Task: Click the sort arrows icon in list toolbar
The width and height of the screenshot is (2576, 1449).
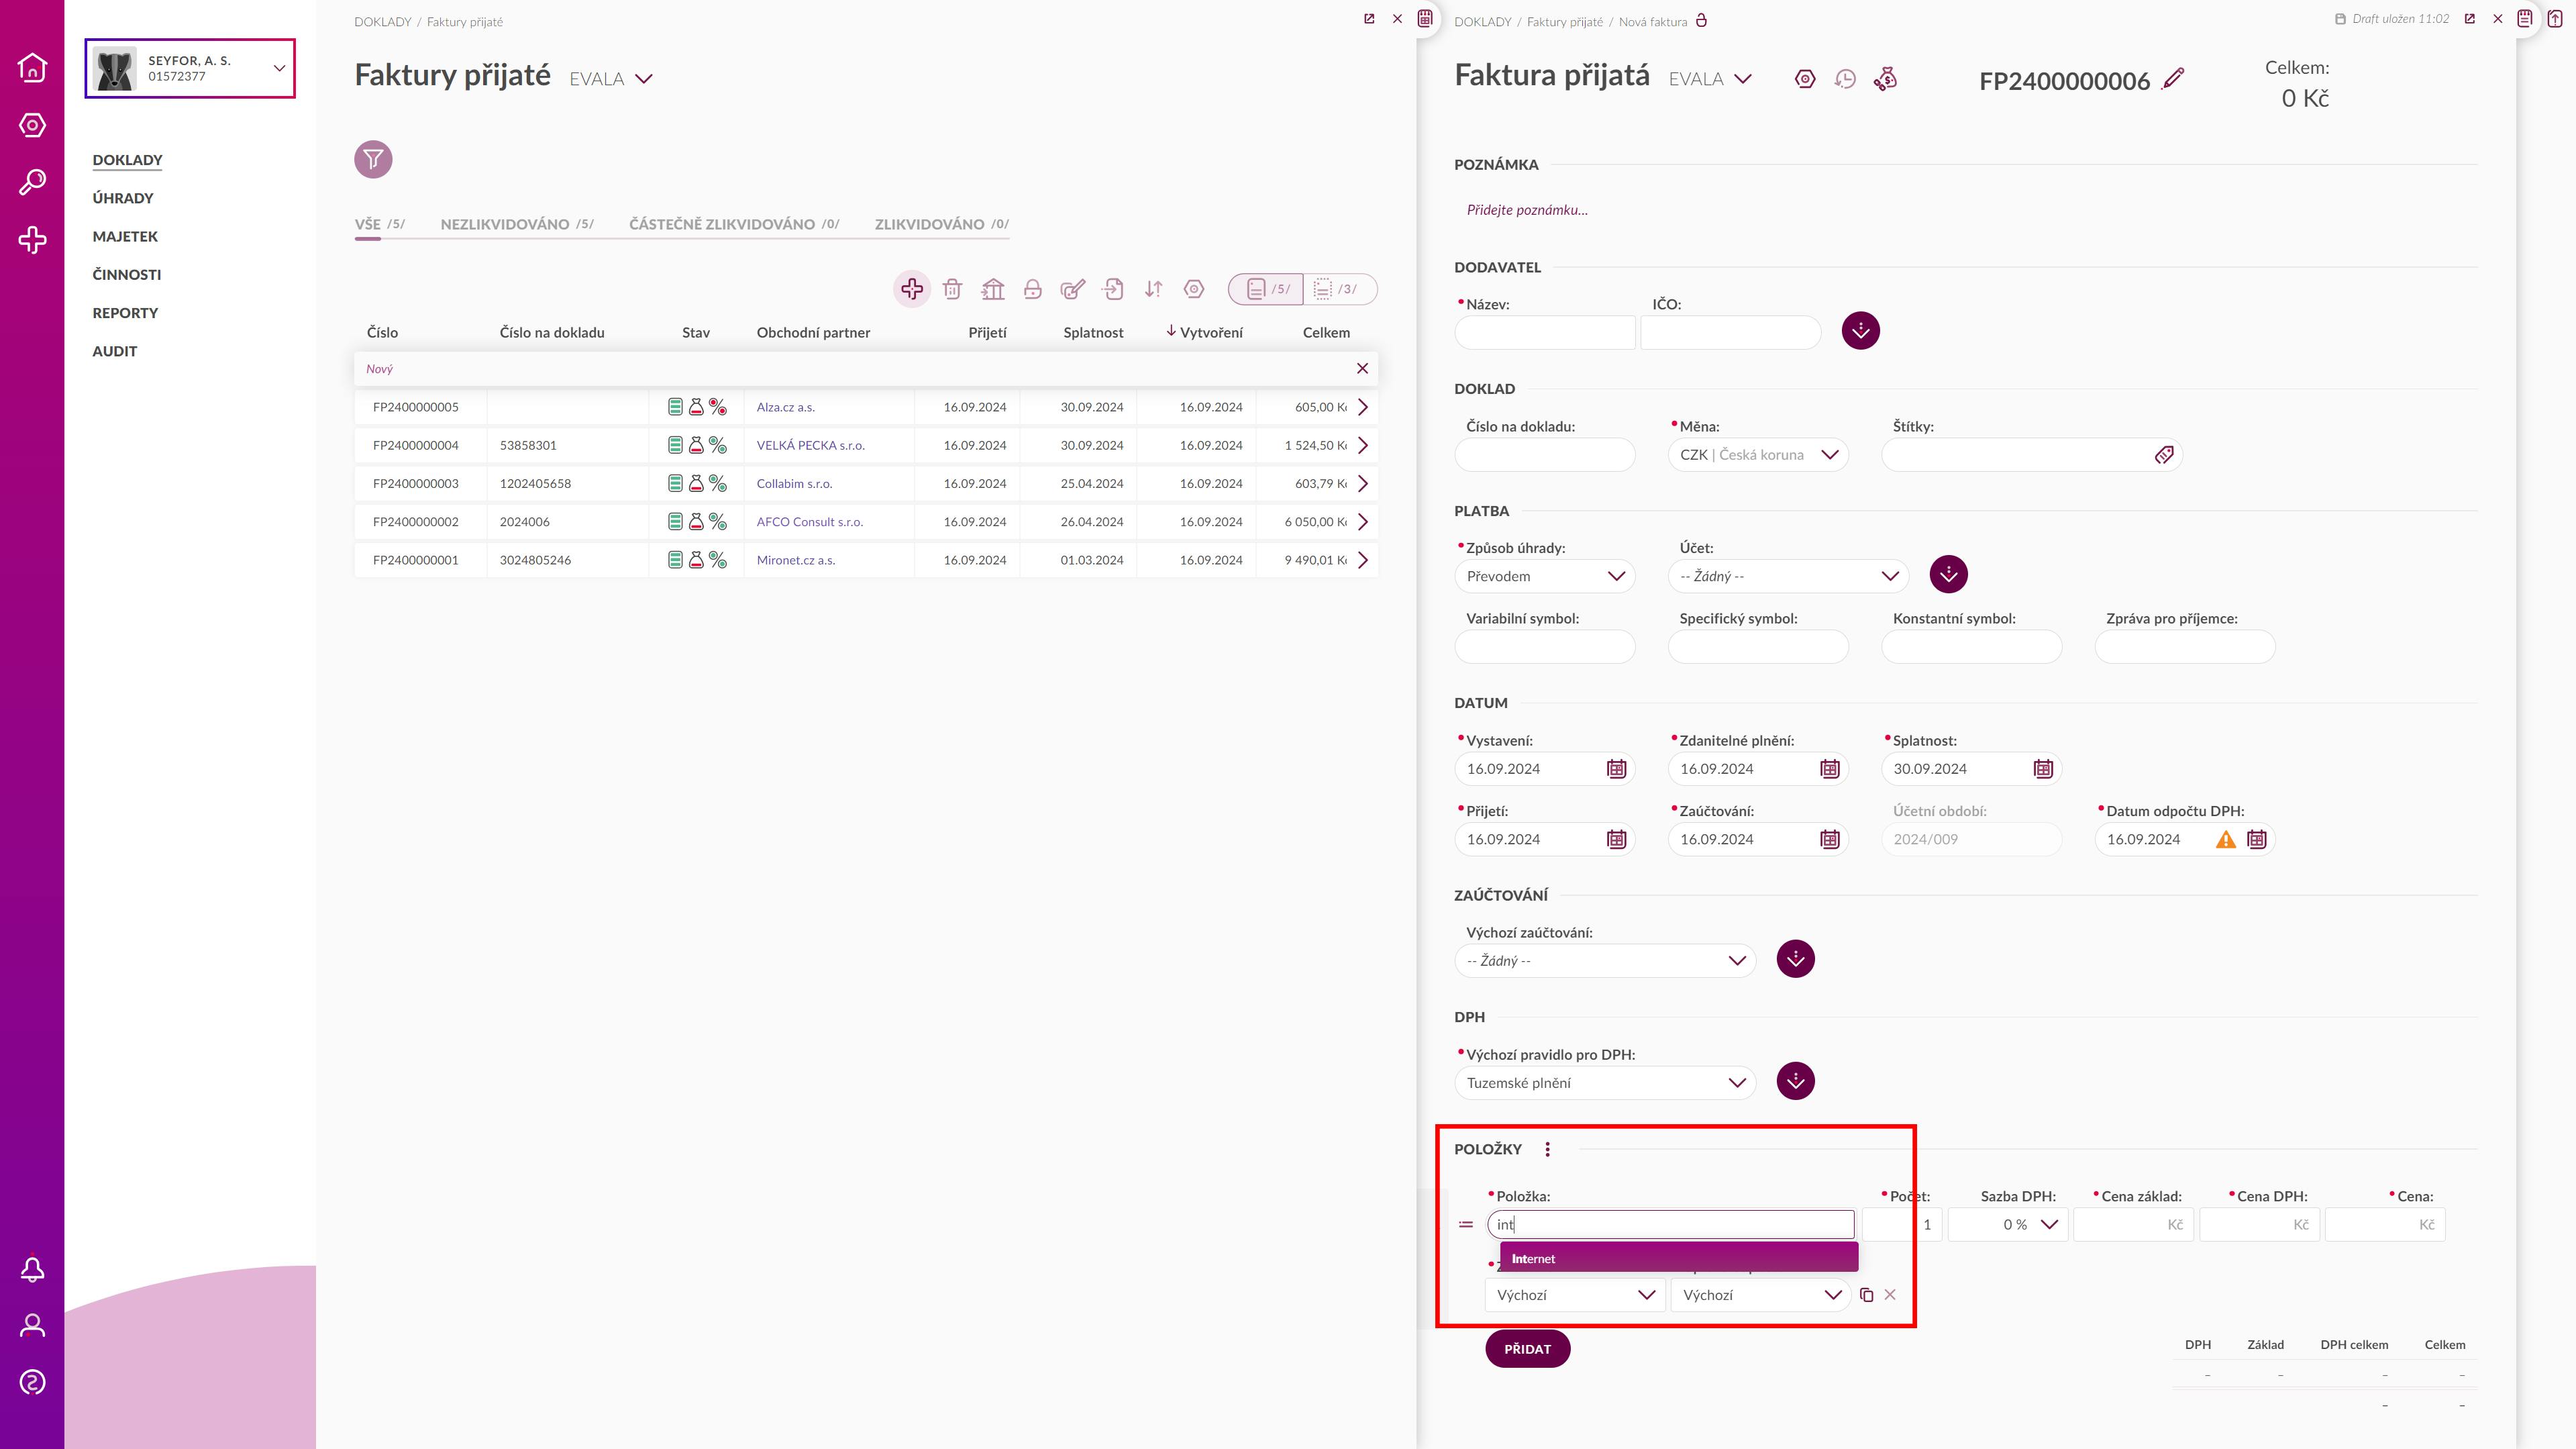Action: coord(1154,289)
